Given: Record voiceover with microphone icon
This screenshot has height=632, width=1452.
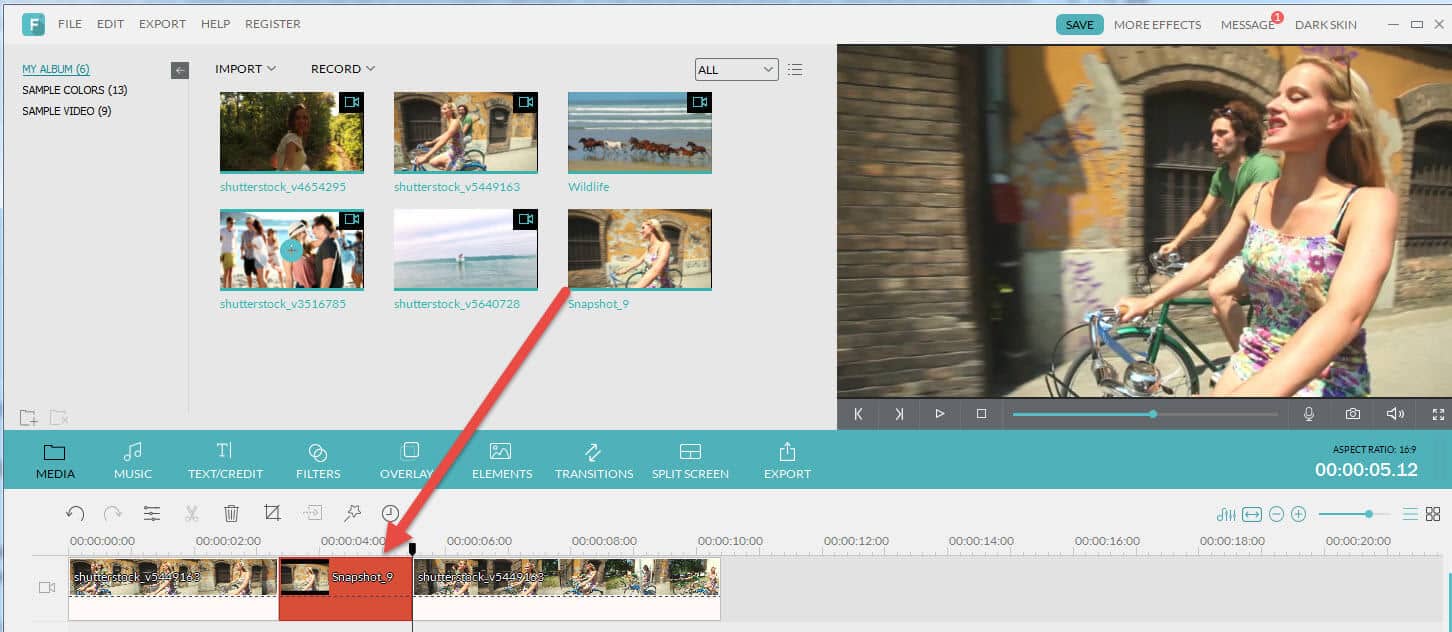Looking at the screenshot, I should (1309, 414).
